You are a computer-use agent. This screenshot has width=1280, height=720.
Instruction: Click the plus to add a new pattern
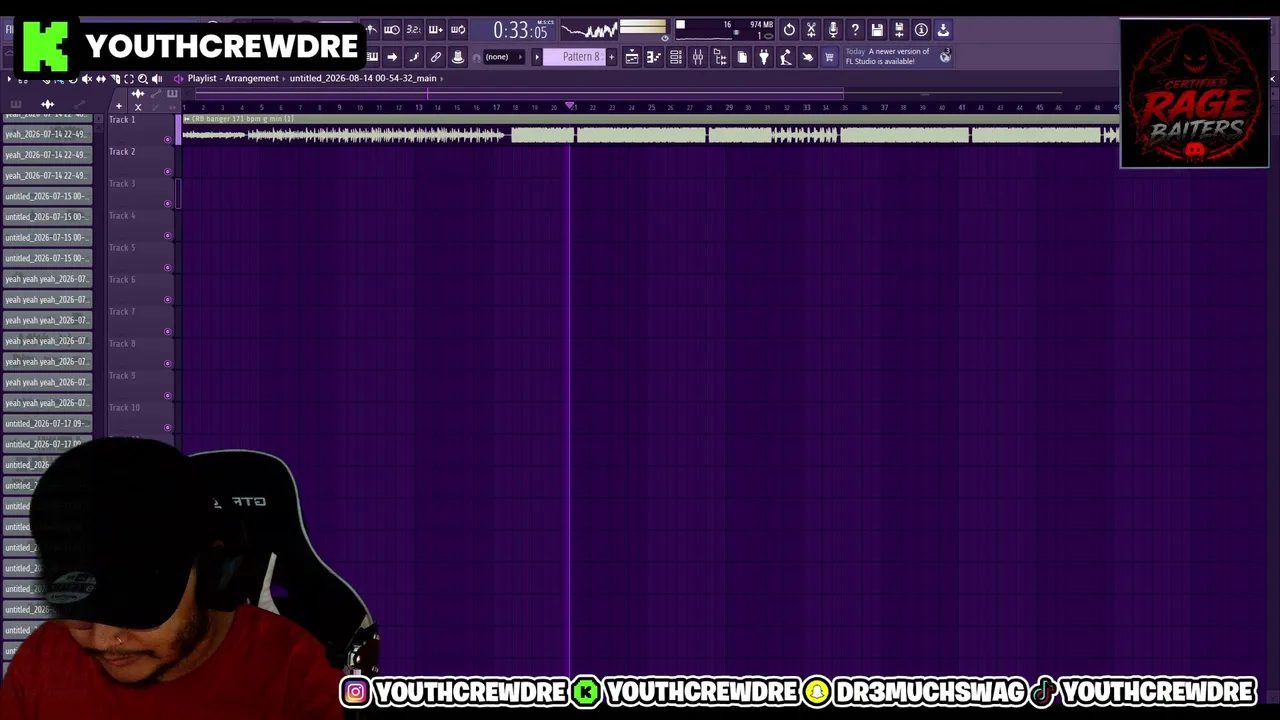(x=612, y=57)
